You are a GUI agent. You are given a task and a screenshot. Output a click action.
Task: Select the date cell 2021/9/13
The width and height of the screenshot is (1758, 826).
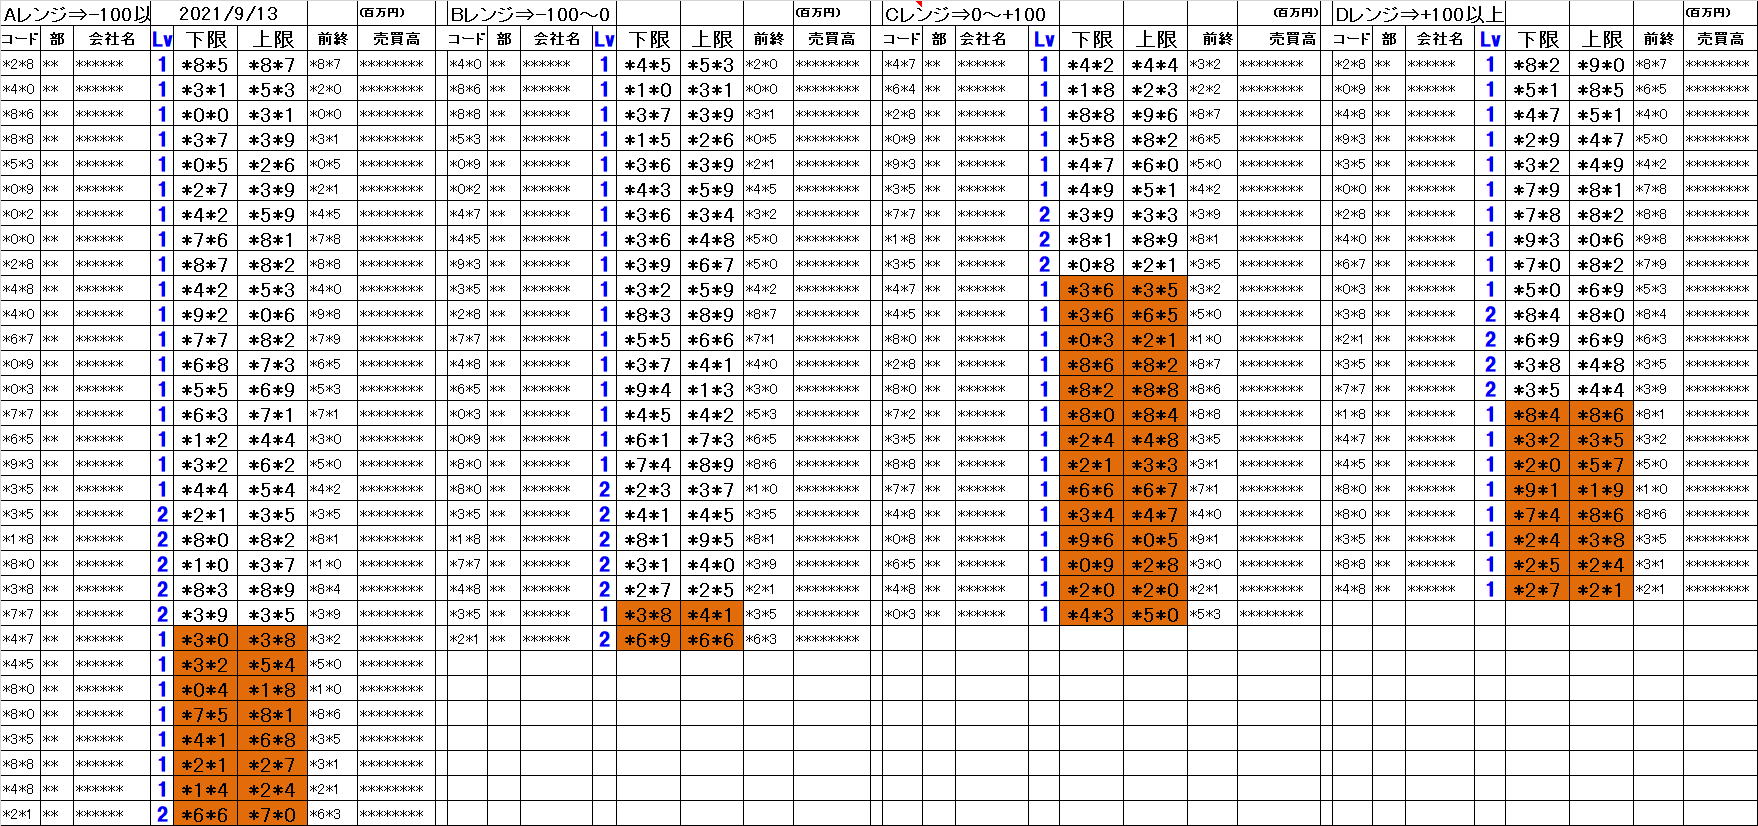[229, 13]
